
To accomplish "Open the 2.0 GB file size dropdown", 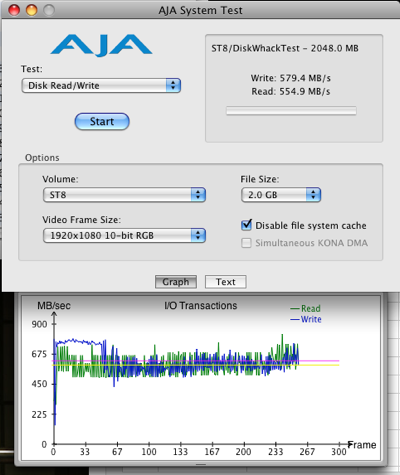I will pos(281,195).
